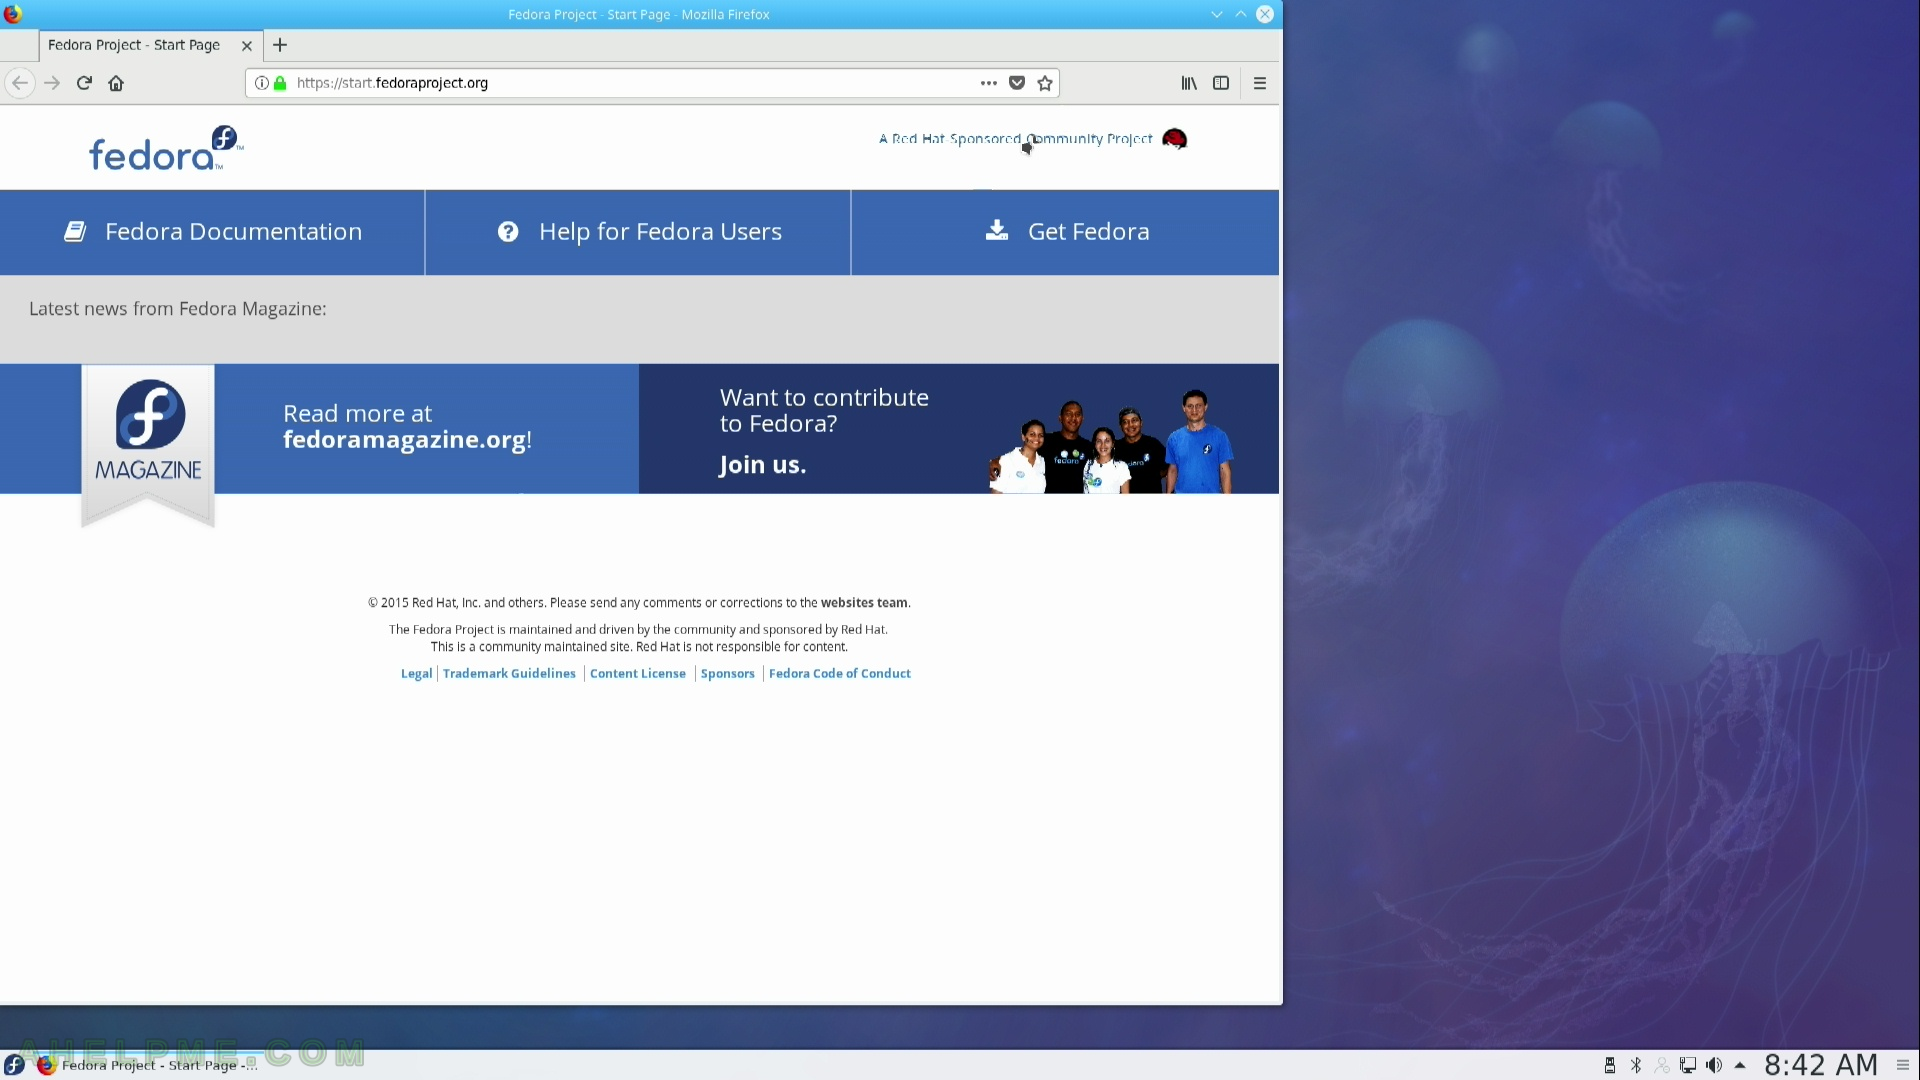The width and height of the screenshot is (1920, 1080).
Task: Click the Join us. link
Action: click(762, 465)
